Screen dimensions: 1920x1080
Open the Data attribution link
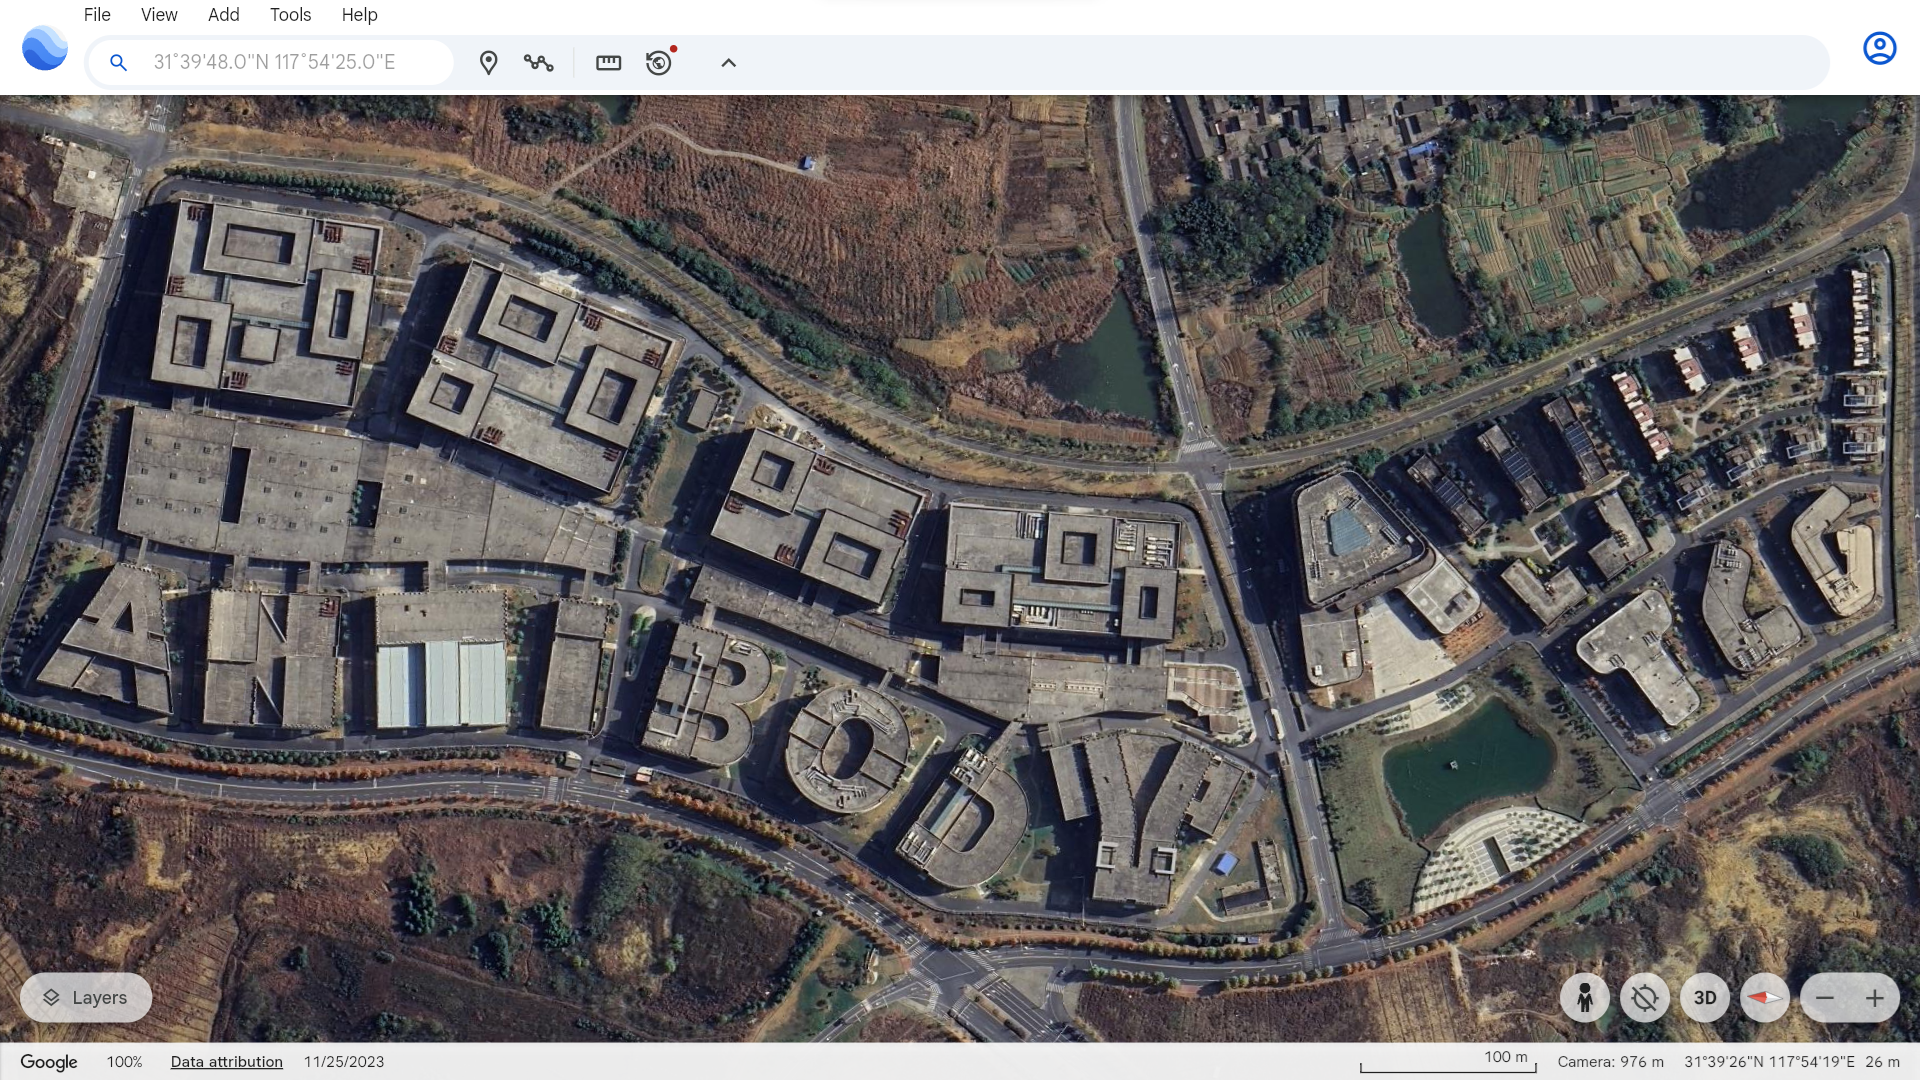[x=226, y=1062]
